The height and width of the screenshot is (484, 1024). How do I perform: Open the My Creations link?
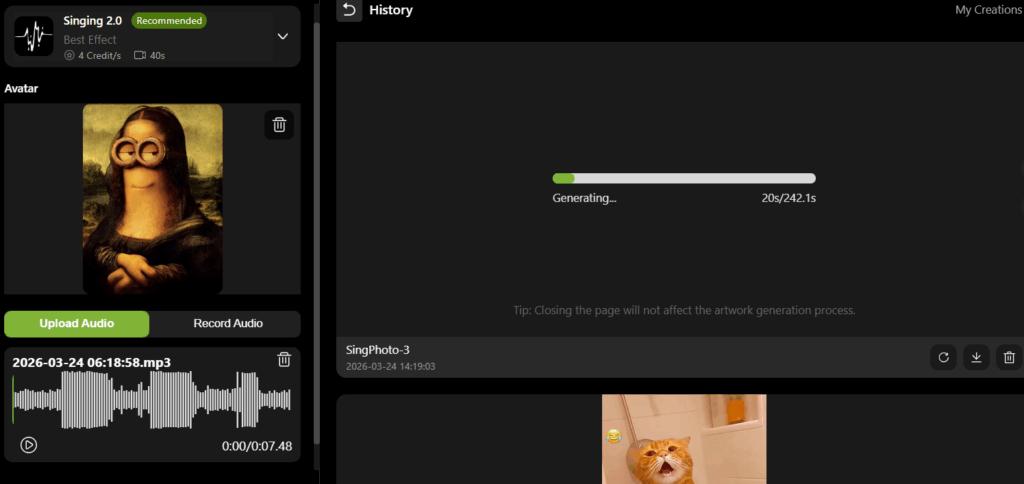[x=988, y=10]
